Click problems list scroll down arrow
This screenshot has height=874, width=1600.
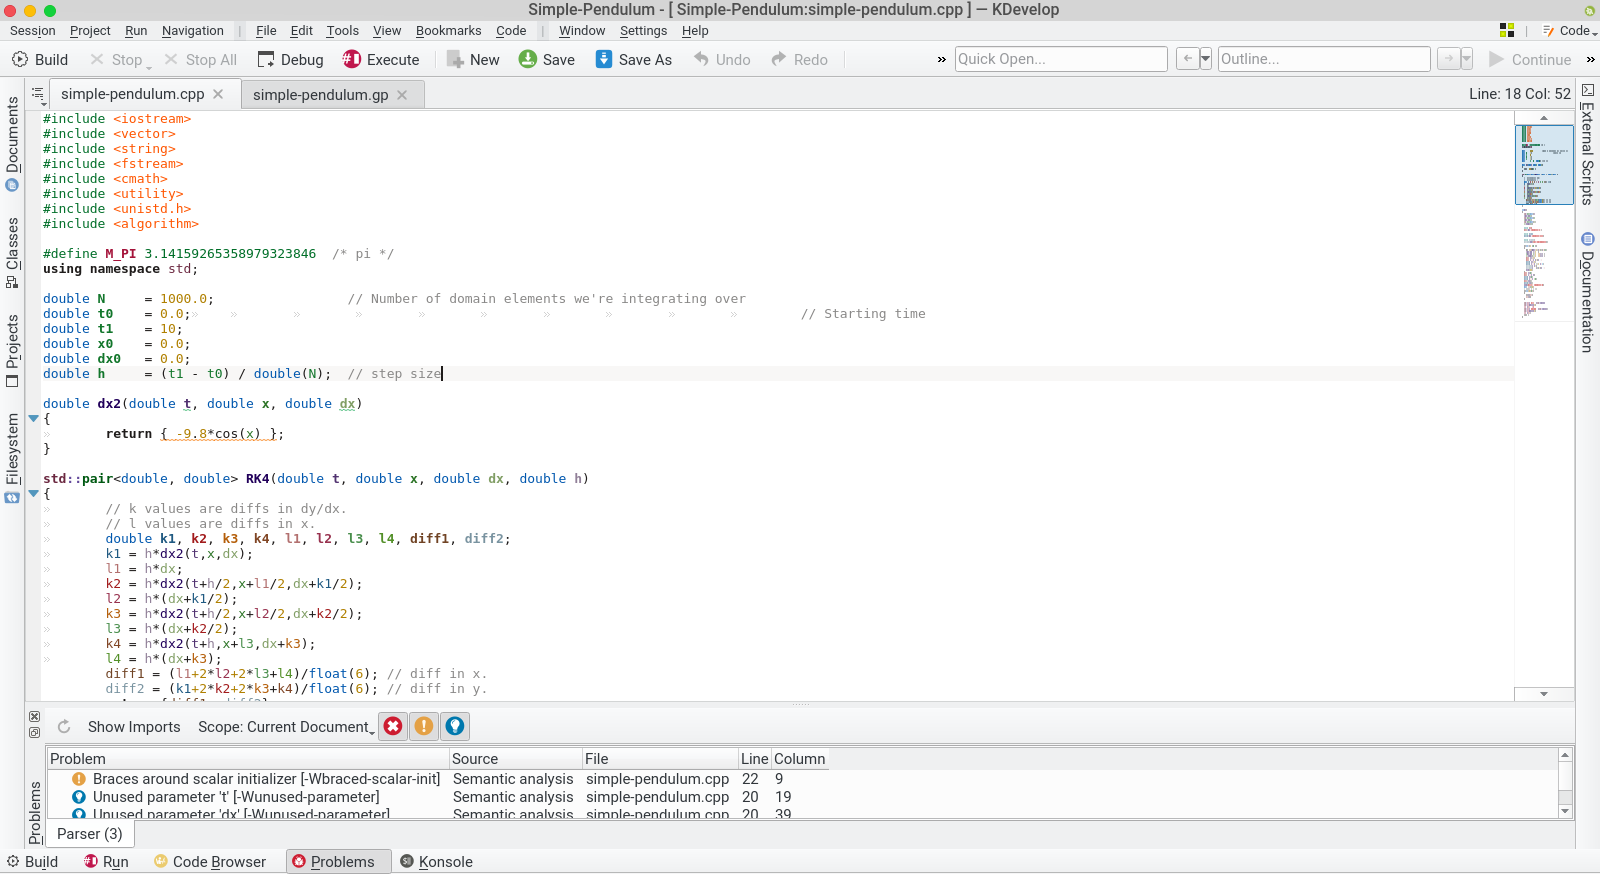[1566, 812]
